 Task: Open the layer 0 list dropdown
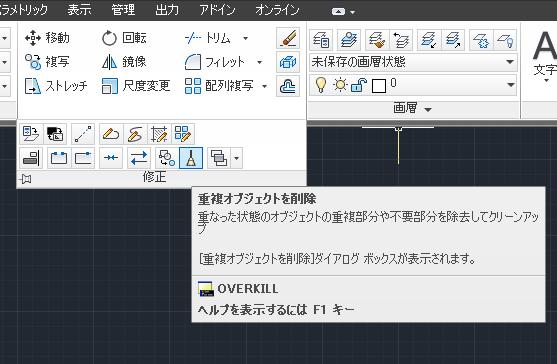[510, 85]
